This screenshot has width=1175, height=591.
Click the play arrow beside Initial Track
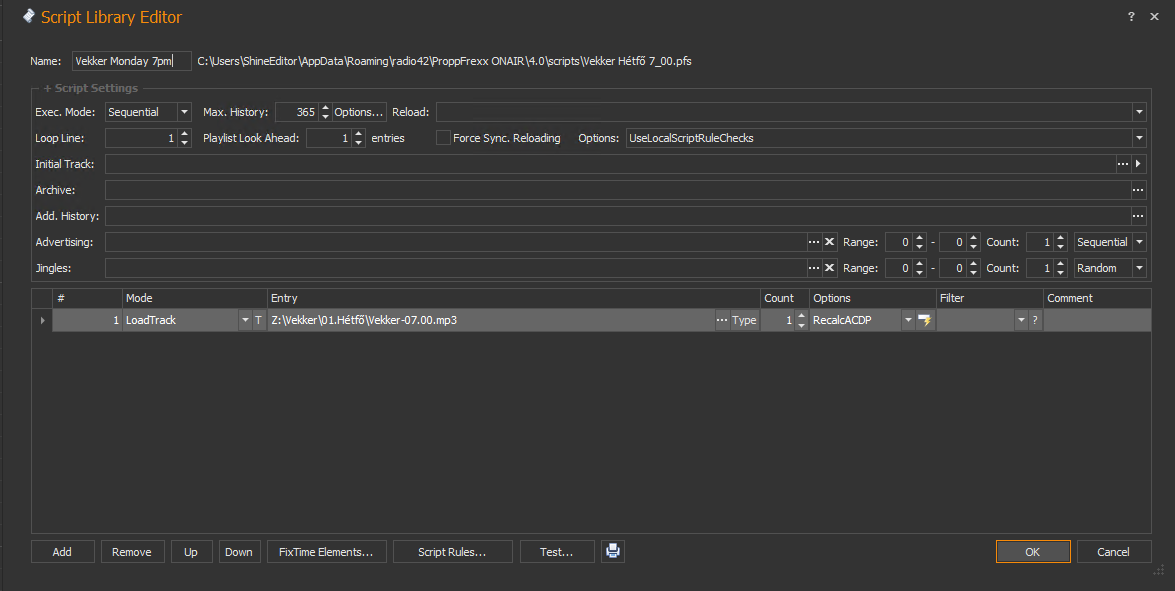point(1139,164)
